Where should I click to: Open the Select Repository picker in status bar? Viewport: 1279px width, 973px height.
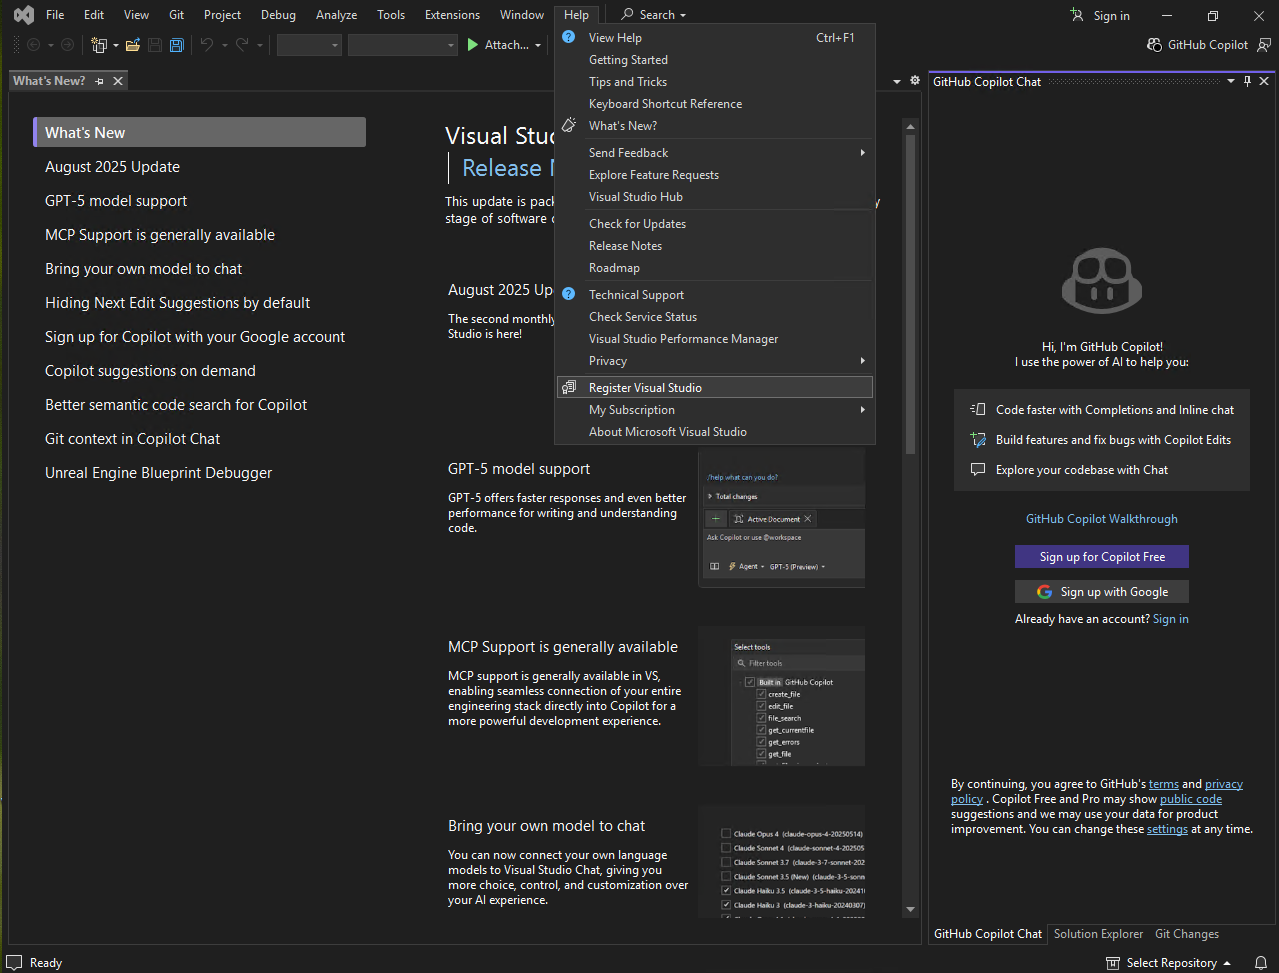[x=1171, y=963]
